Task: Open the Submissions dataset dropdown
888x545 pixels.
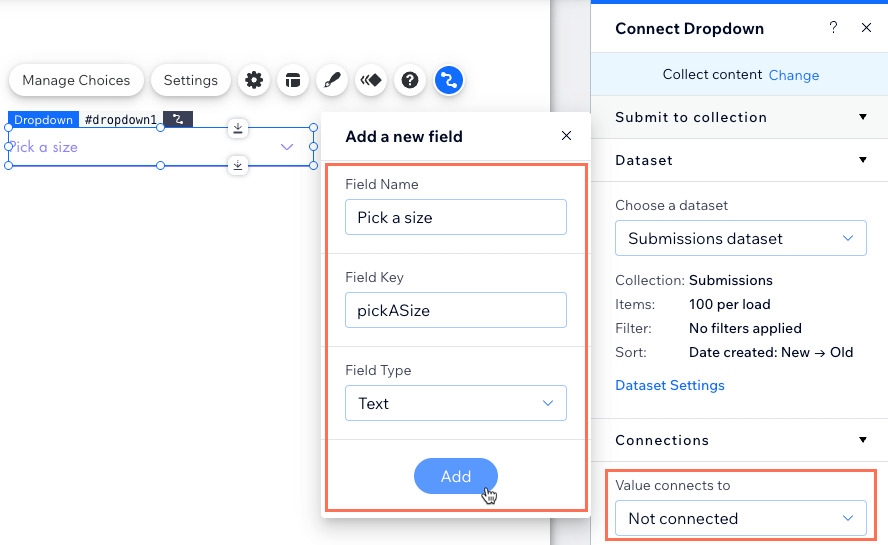Action: (x=741, y=238)
